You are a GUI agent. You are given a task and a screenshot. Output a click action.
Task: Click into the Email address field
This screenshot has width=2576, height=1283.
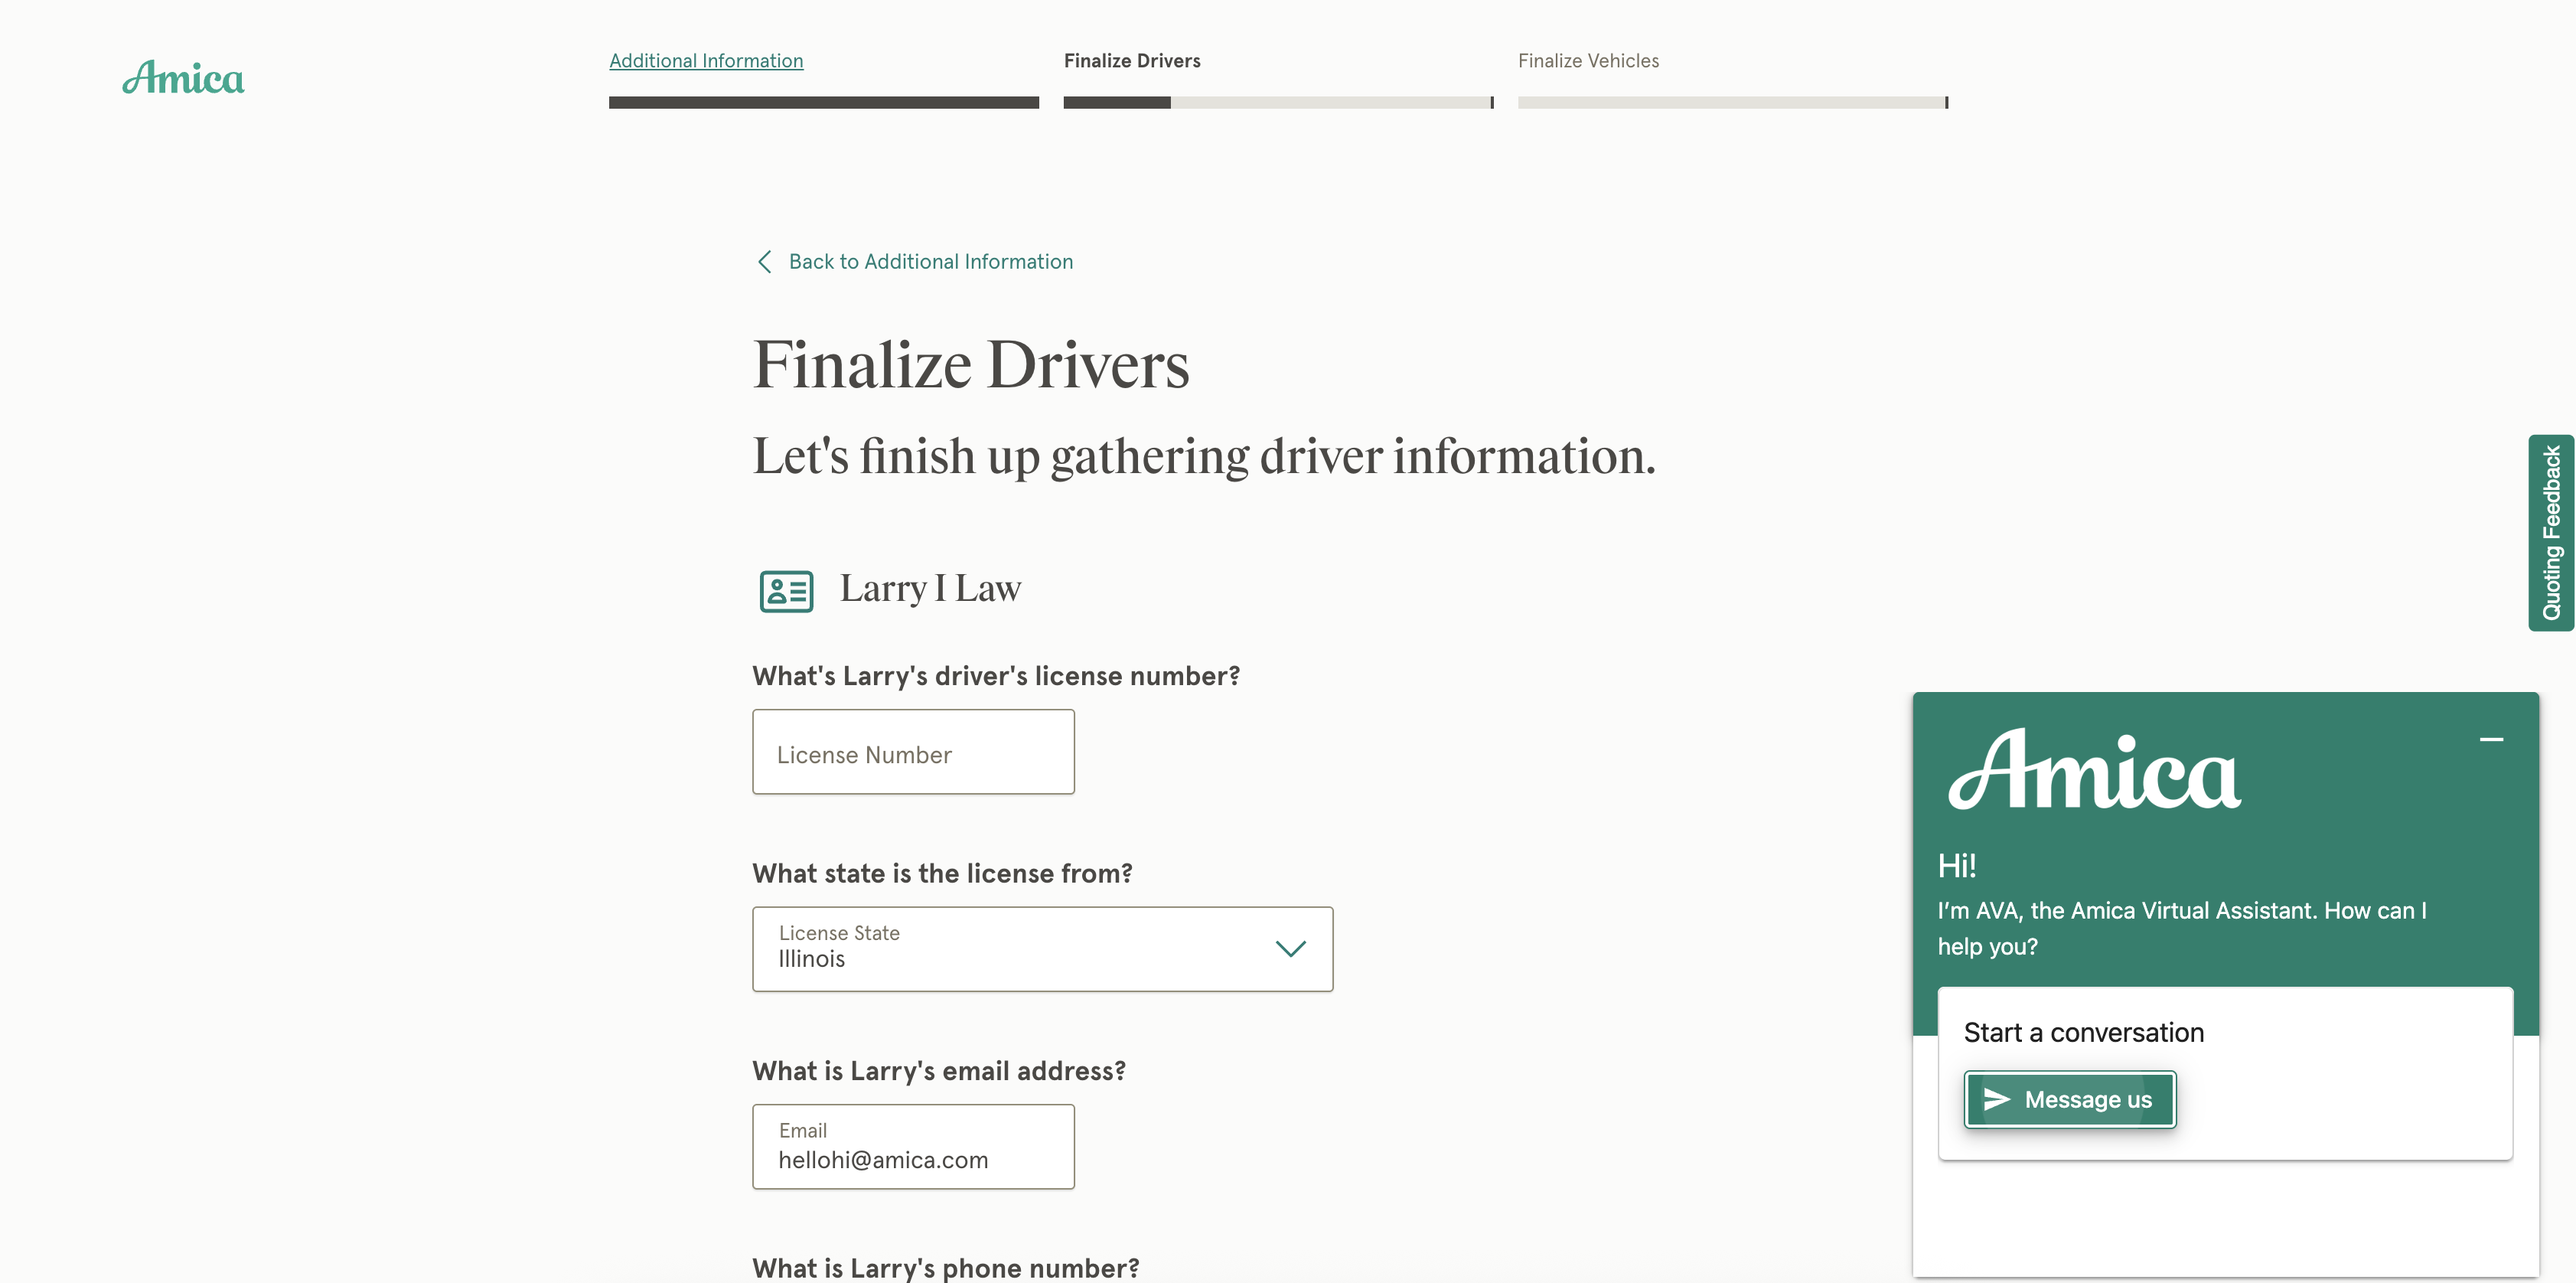[x=913, y=1147]
